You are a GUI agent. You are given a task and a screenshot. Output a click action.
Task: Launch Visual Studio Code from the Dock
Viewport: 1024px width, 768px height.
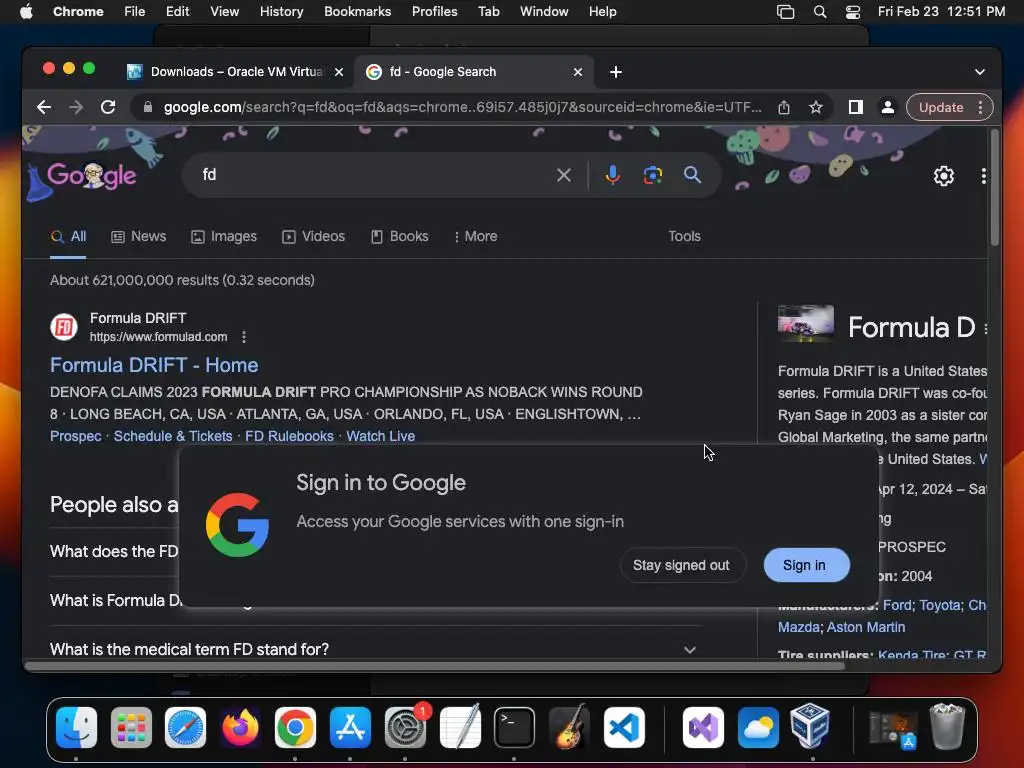(624, 727)
